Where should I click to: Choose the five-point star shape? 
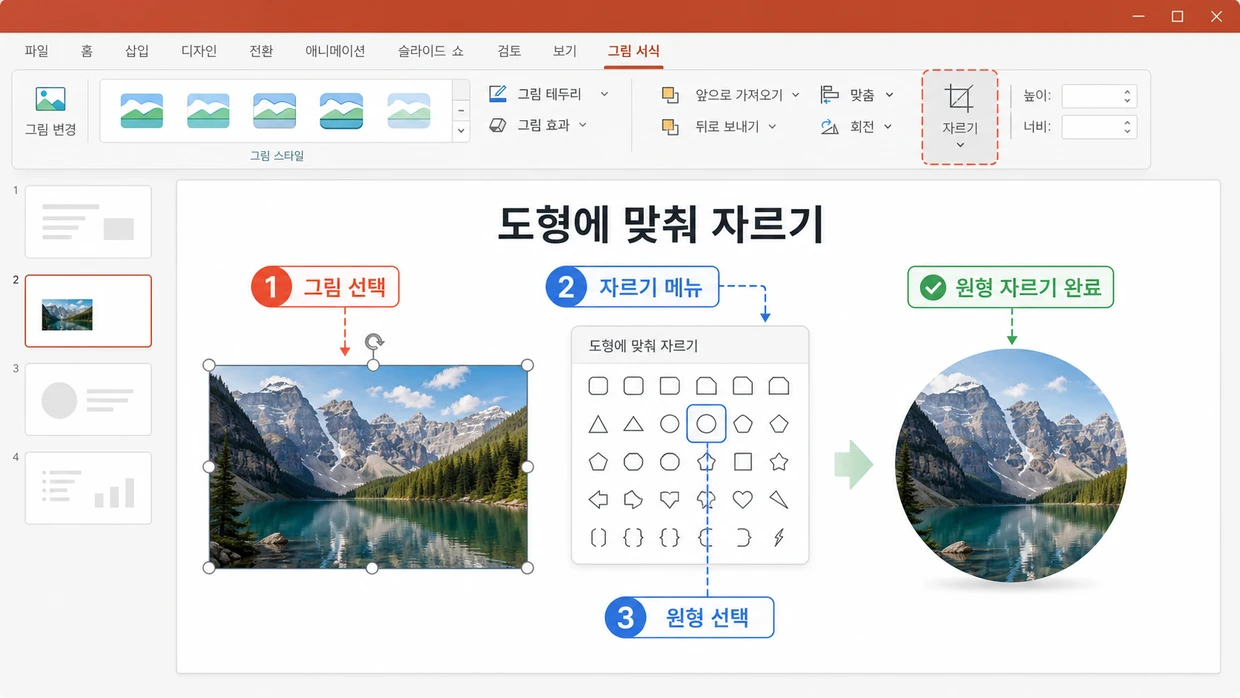tap(778, 462)
